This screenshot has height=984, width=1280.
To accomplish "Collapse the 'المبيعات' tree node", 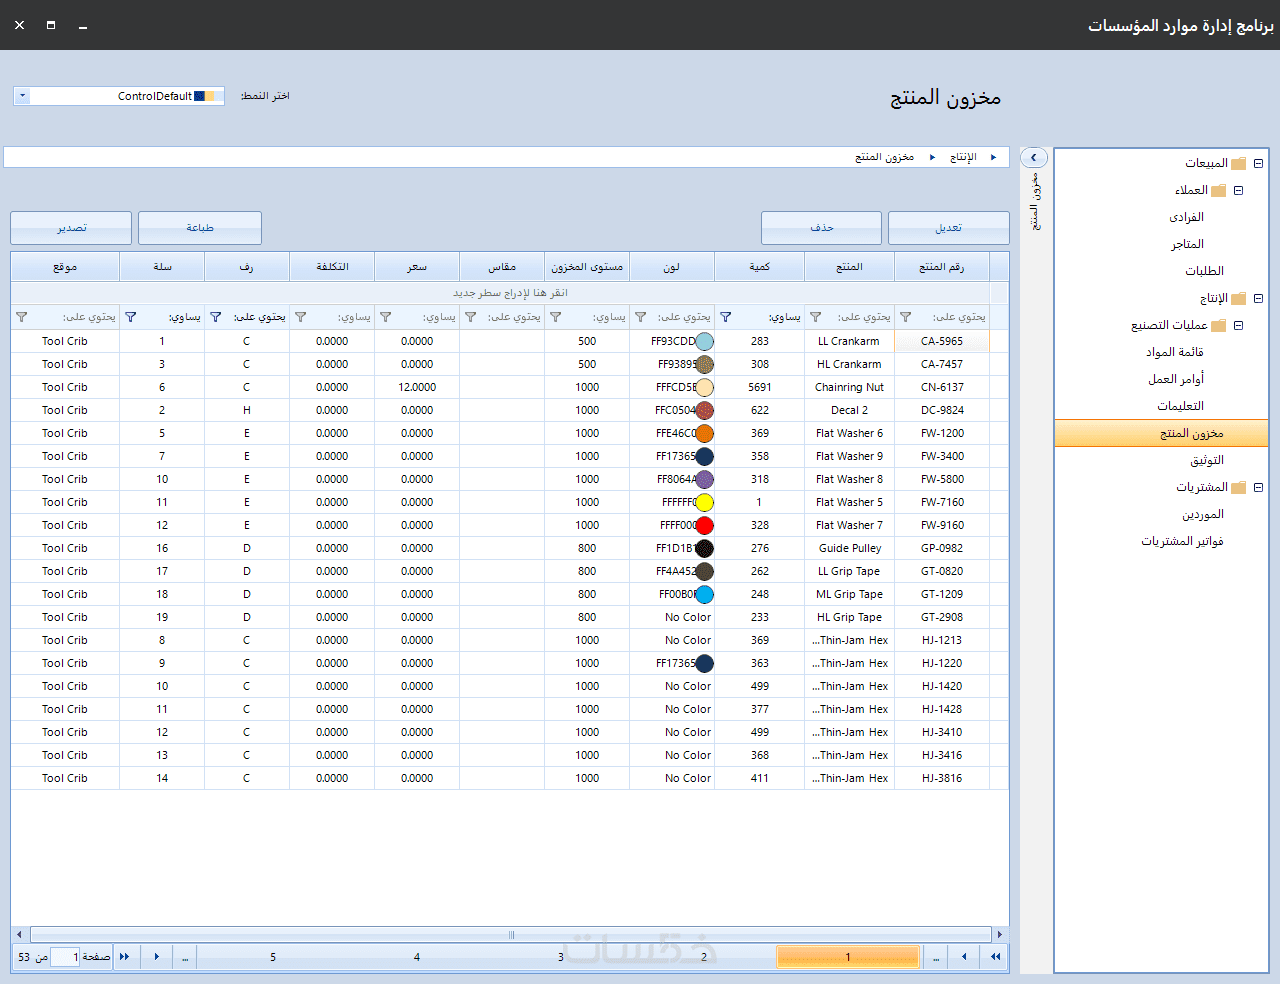I will tap(1259, 163).
